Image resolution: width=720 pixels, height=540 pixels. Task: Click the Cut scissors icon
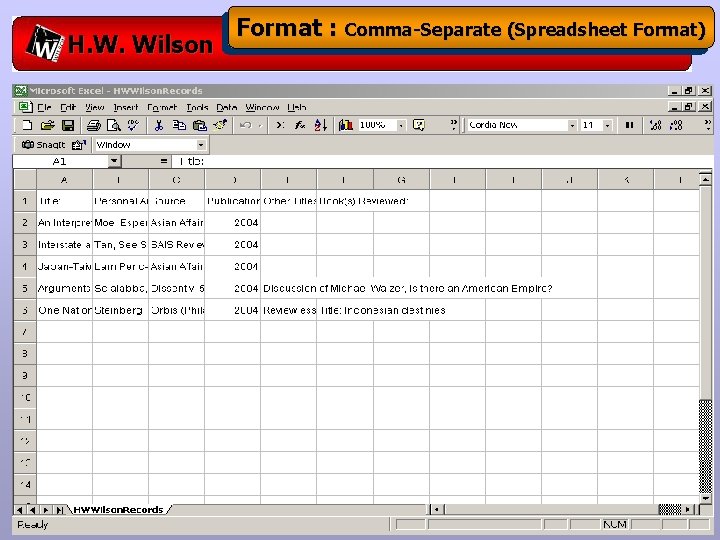pos(159,125)
